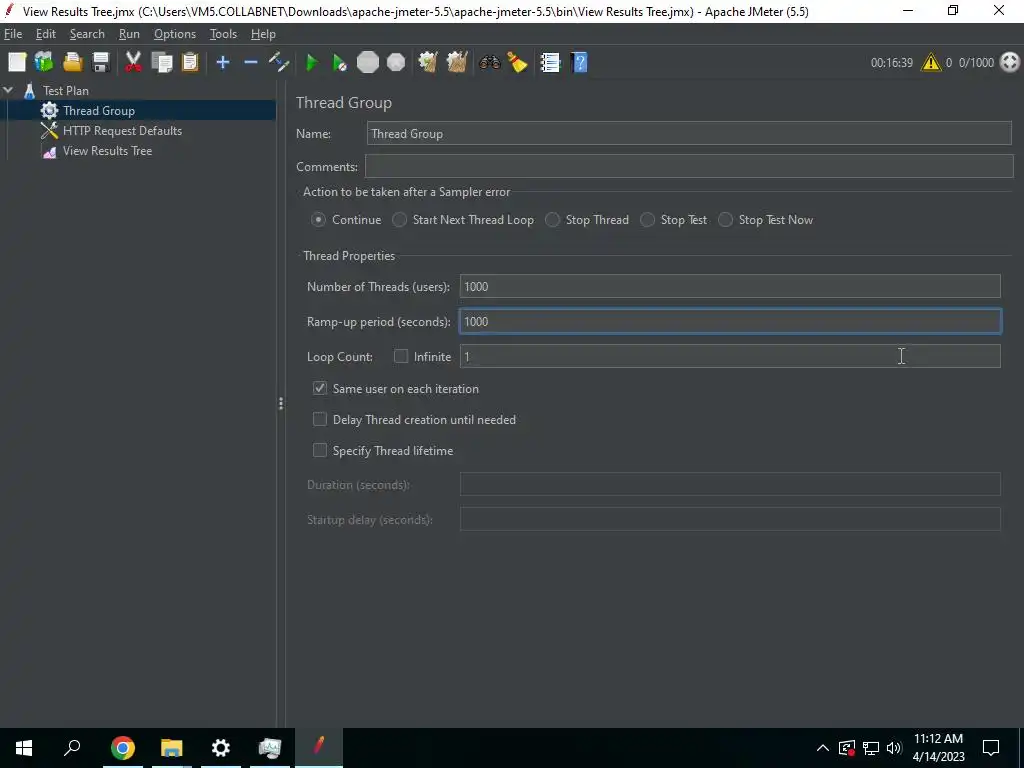Enable the Infinite loop checkbox
Image resolution: width=1024 pixels, height=768 pixels.
[x=401, y=356]
